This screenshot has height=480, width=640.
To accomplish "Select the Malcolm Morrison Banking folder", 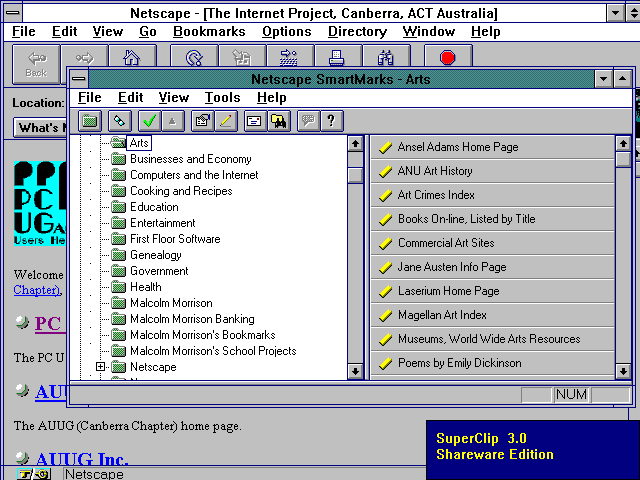I will tap(192, 319).
